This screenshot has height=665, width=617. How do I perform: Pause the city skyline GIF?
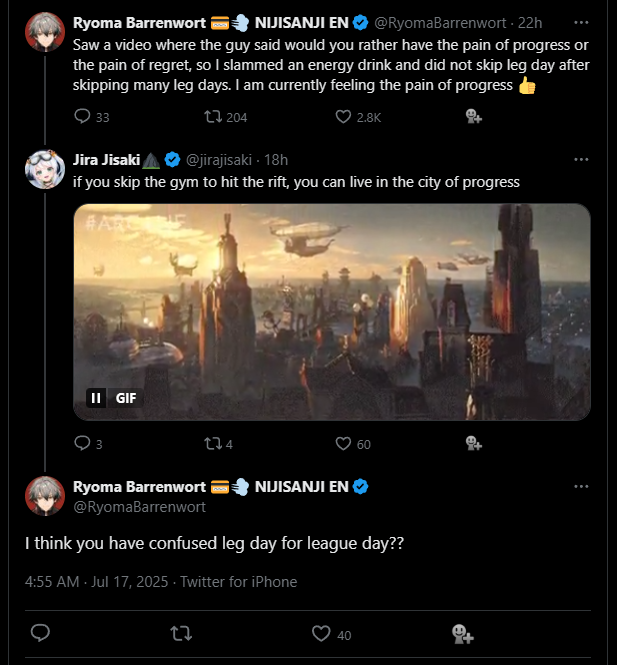tap(97, 398)
